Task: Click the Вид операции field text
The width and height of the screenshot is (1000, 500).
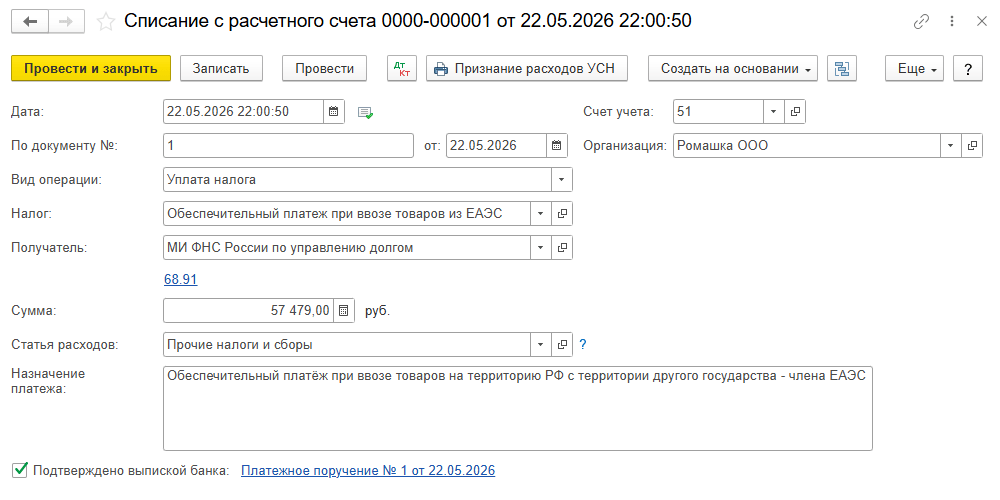Action: point(357,179)
